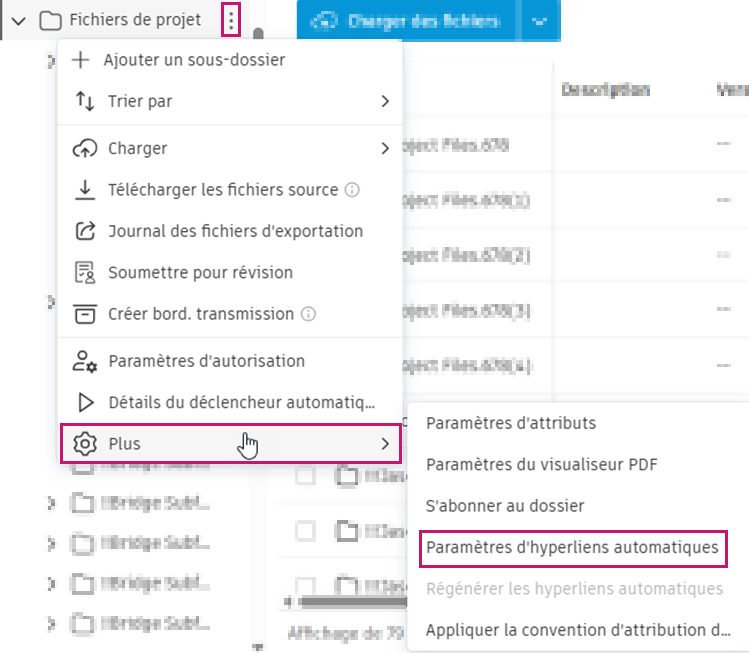This screenshot has height=653, width=749.
Task: Click the gear icon next to Plus
Action: [85, 443]
